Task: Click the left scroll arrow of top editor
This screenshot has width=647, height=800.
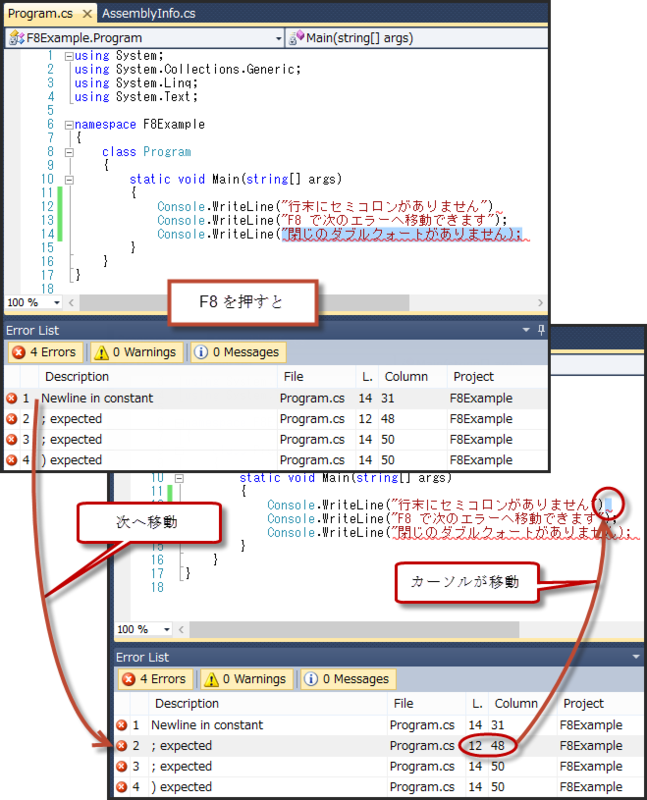Action: [71, 303]
